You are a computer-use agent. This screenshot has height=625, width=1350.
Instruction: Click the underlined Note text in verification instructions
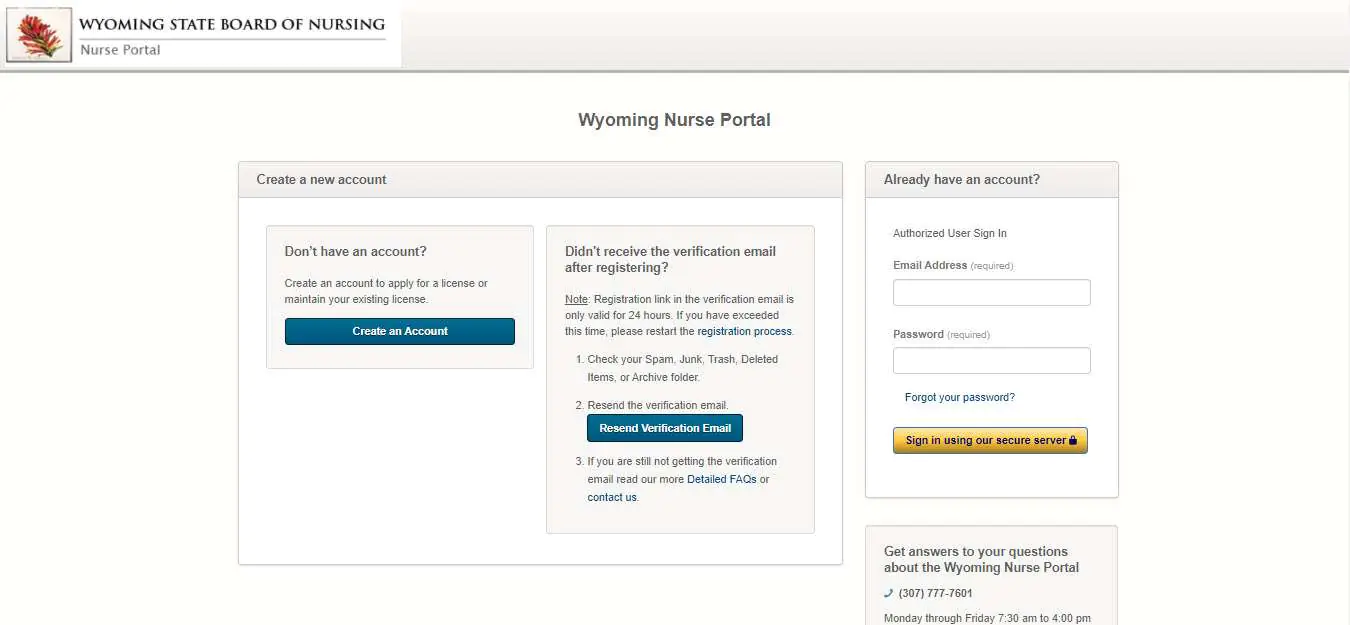click(x=576, y=299)
